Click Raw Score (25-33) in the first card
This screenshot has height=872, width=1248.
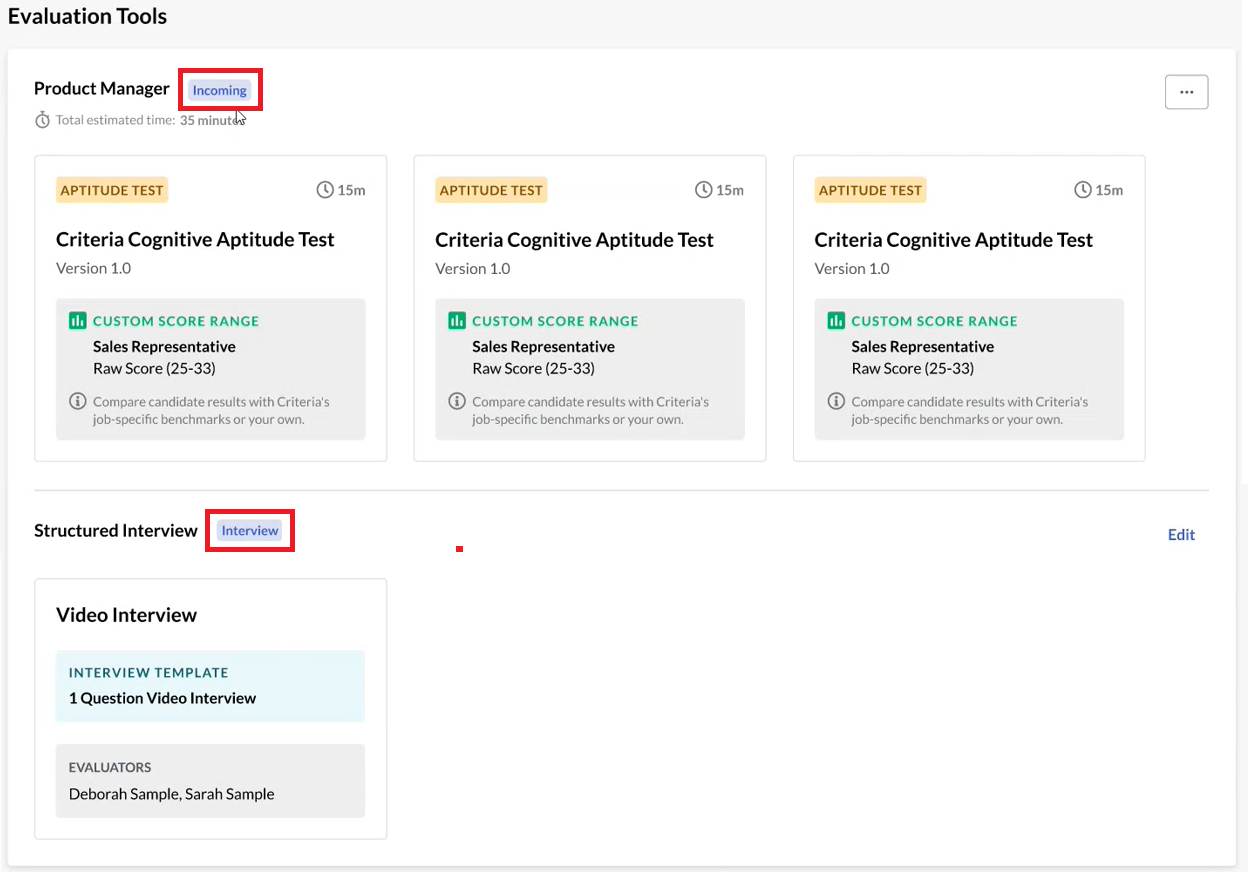154,369
